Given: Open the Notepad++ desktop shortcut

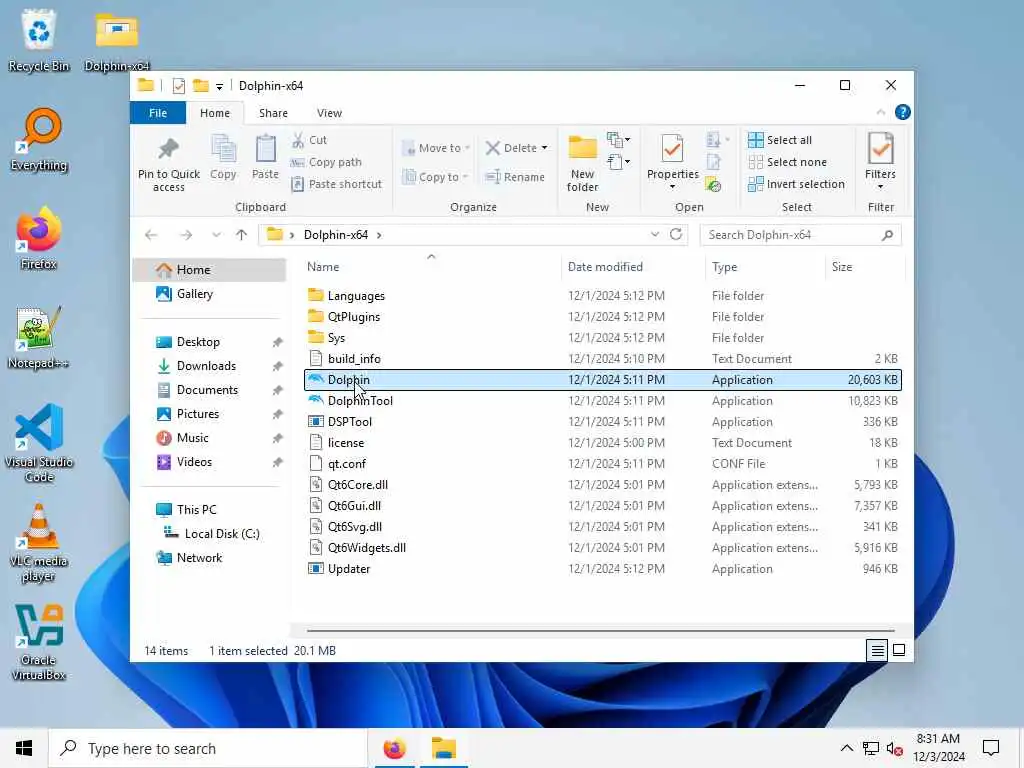Looking at the screenshot, I should click(x=39, y=338).
